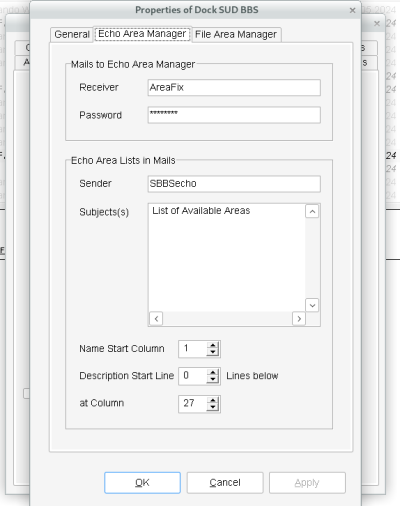Viewport: 400px width, 506px height.
Task: Click the Subjects list scroll left arrow
Action: [x=156, y=319]
